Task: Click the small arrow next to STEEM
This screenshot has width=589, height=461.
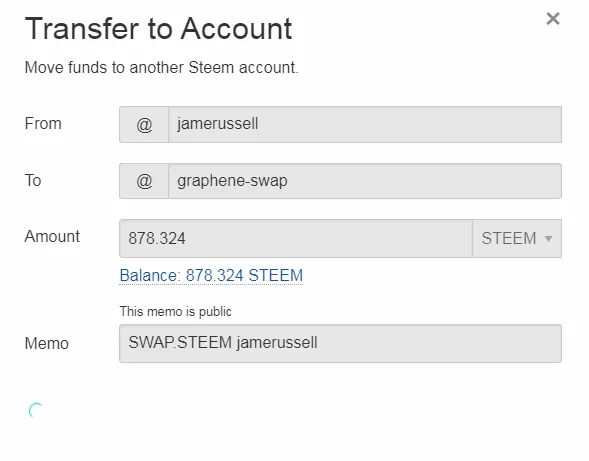Action: click(548, 239)
